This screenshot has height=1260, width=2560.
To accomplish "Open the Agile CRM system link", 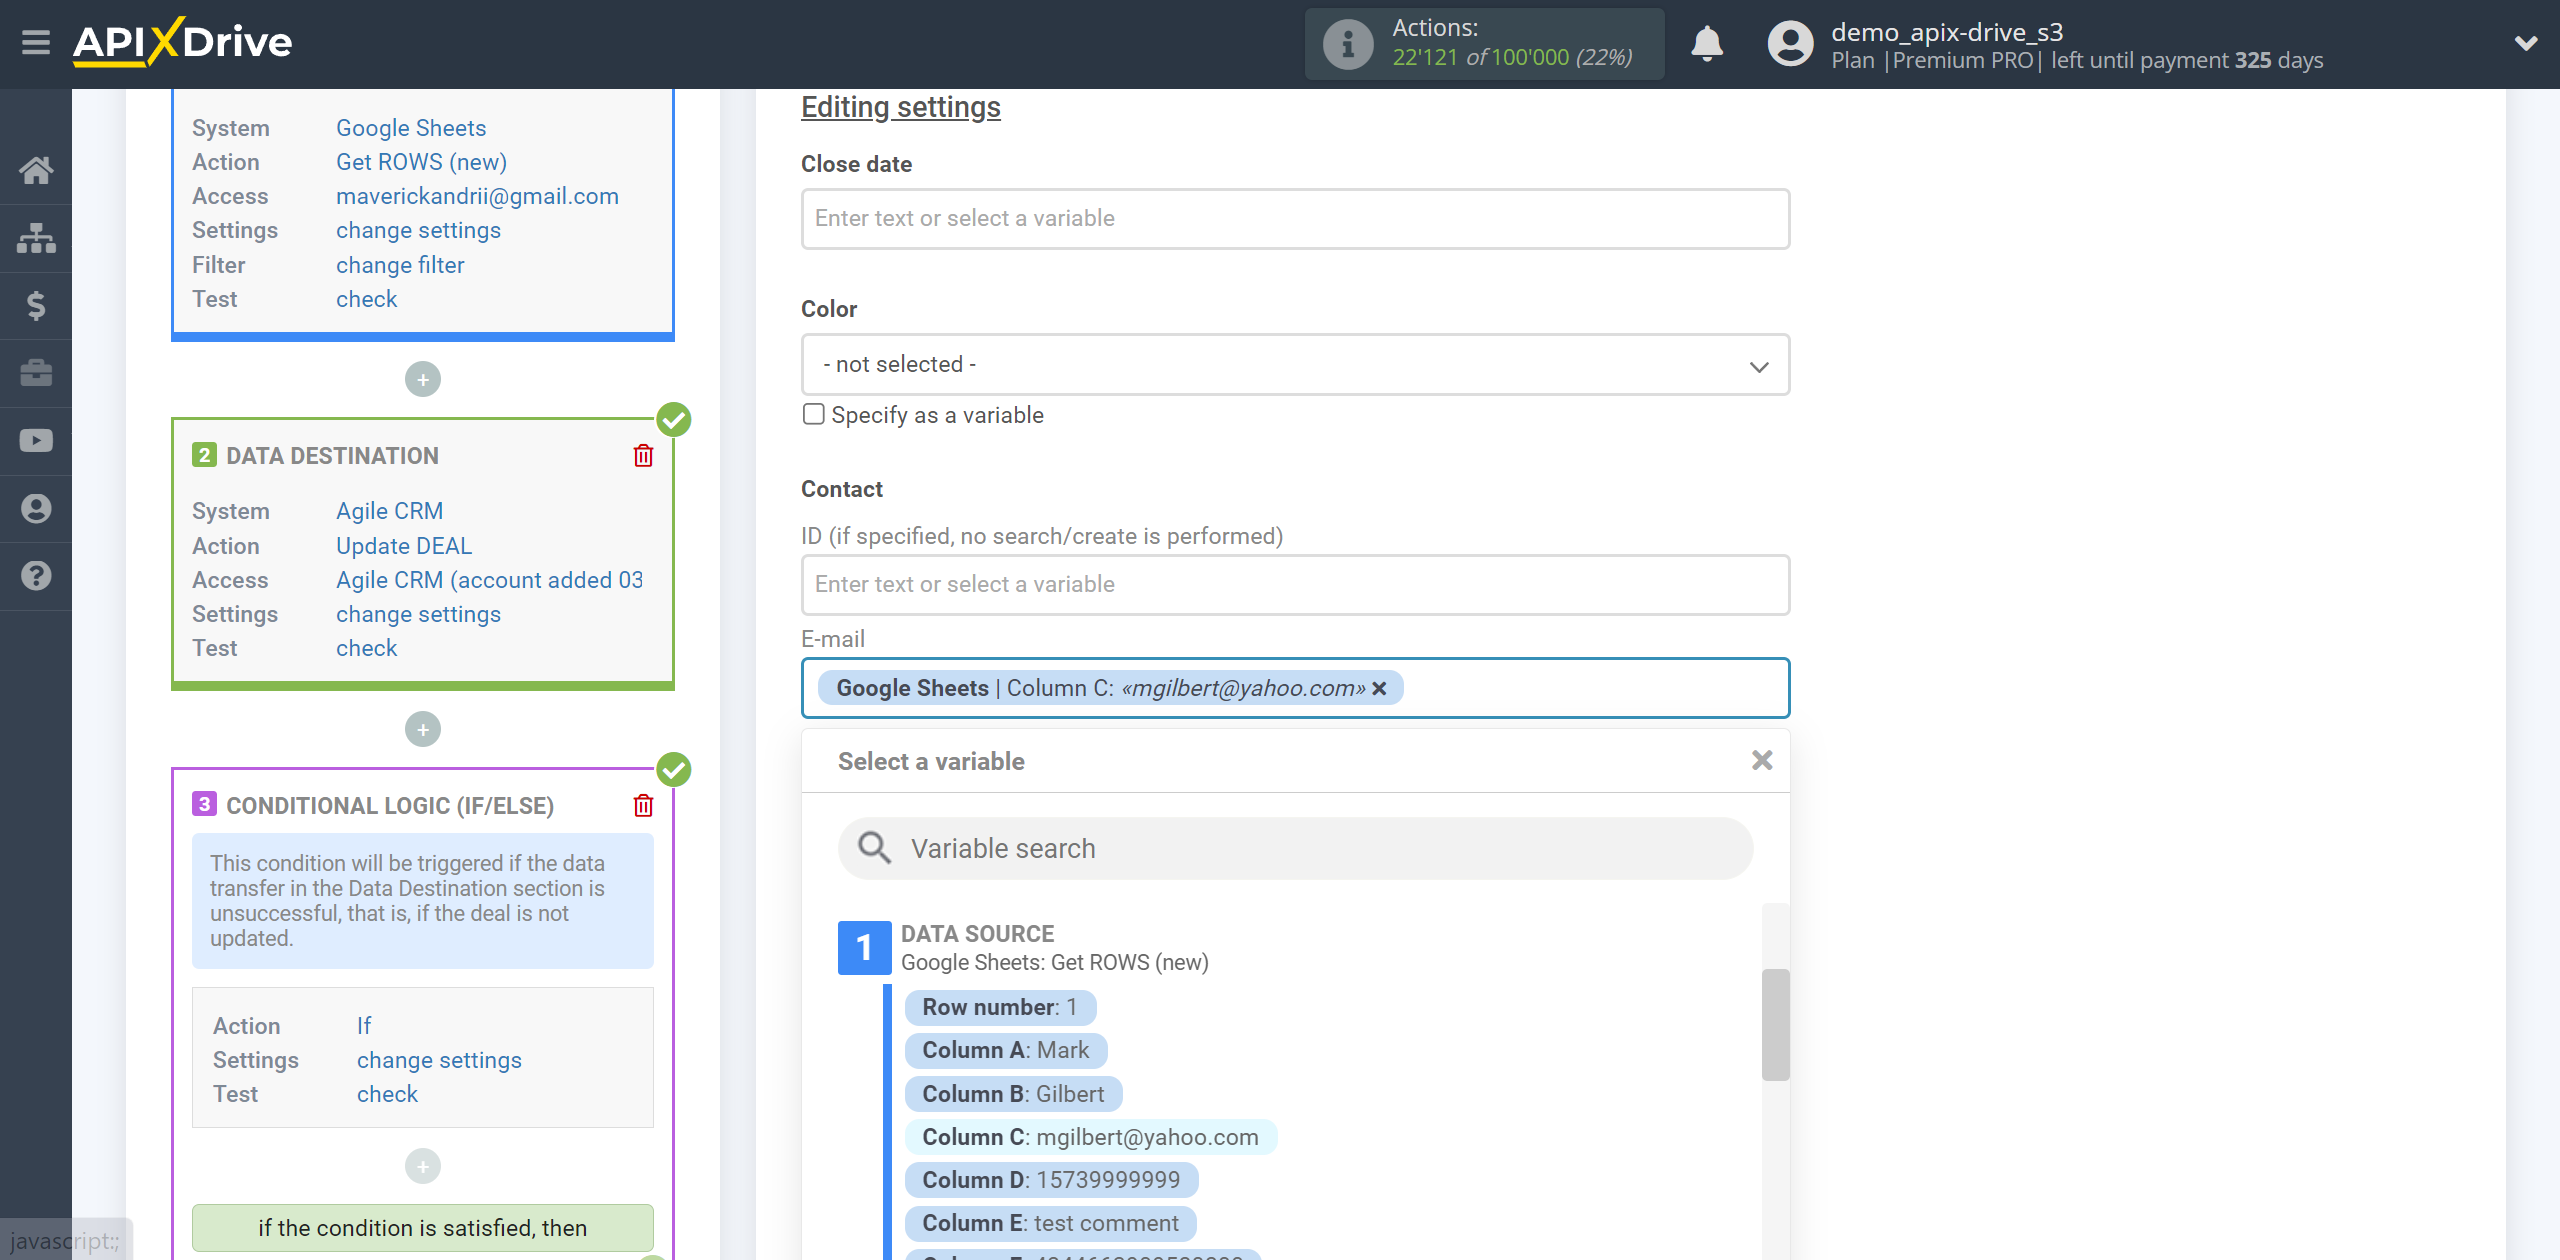I will 389,511.
